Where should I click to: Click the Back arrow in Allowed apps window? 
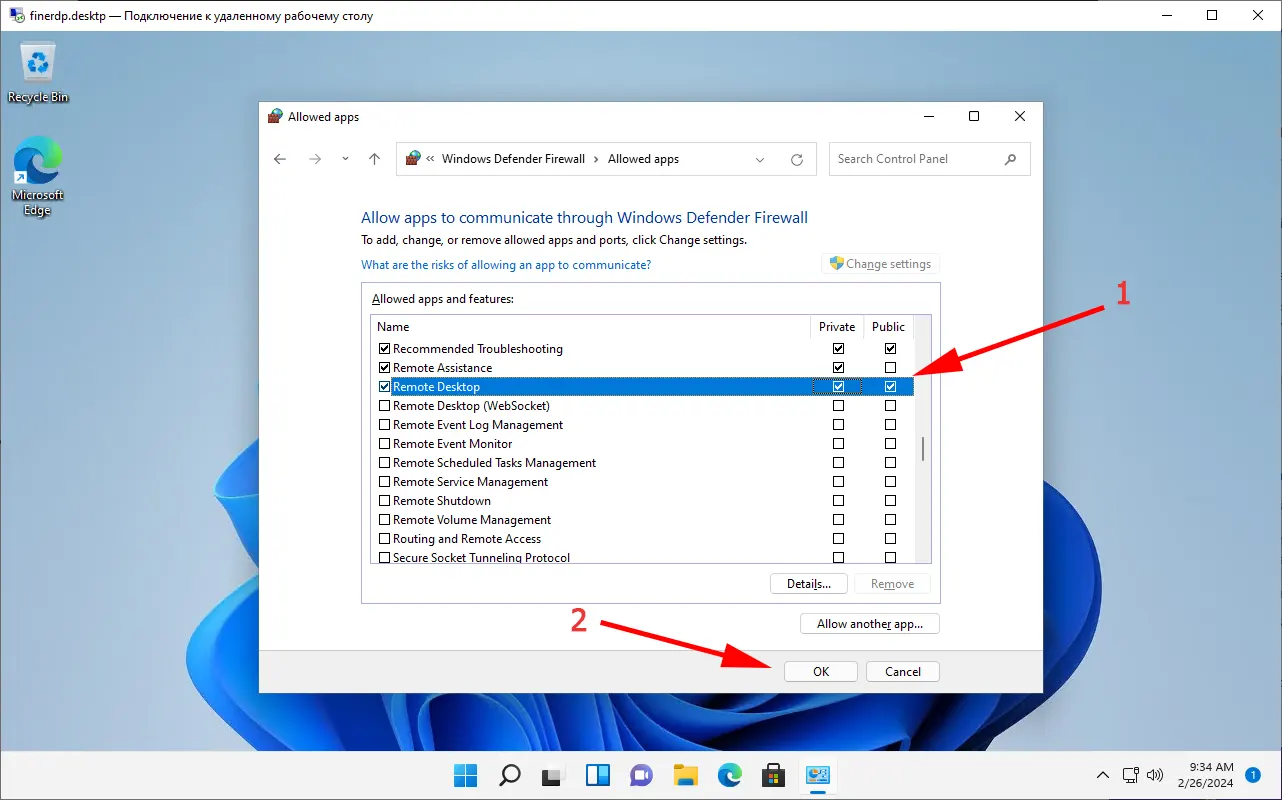tap(280, 159)
